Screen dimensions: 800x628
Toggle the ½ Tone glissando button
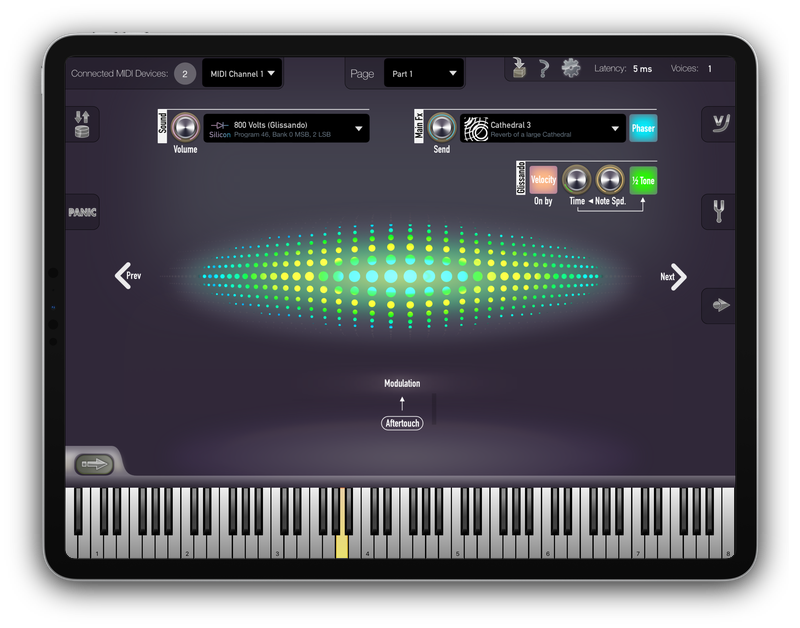point(643,180)
